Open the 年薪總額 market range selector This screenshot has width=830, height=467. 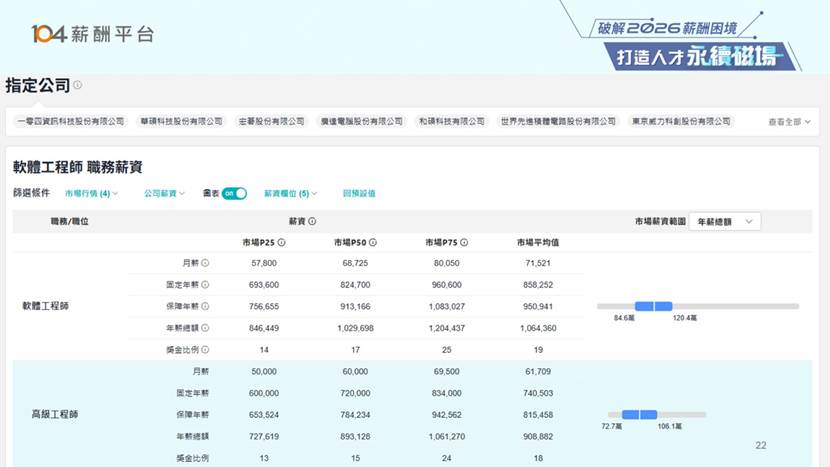click(x=726, y=221)
